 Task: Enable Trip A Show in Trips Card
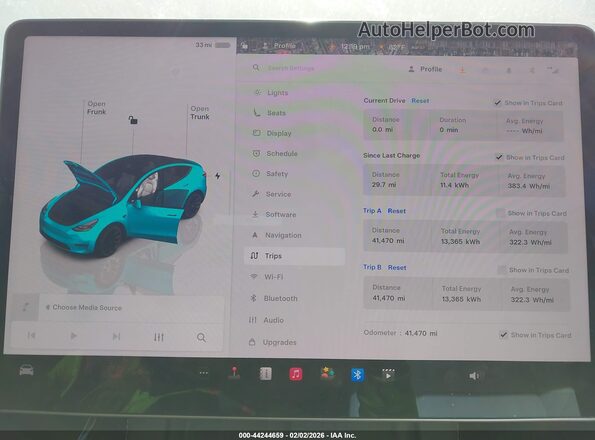501,213
